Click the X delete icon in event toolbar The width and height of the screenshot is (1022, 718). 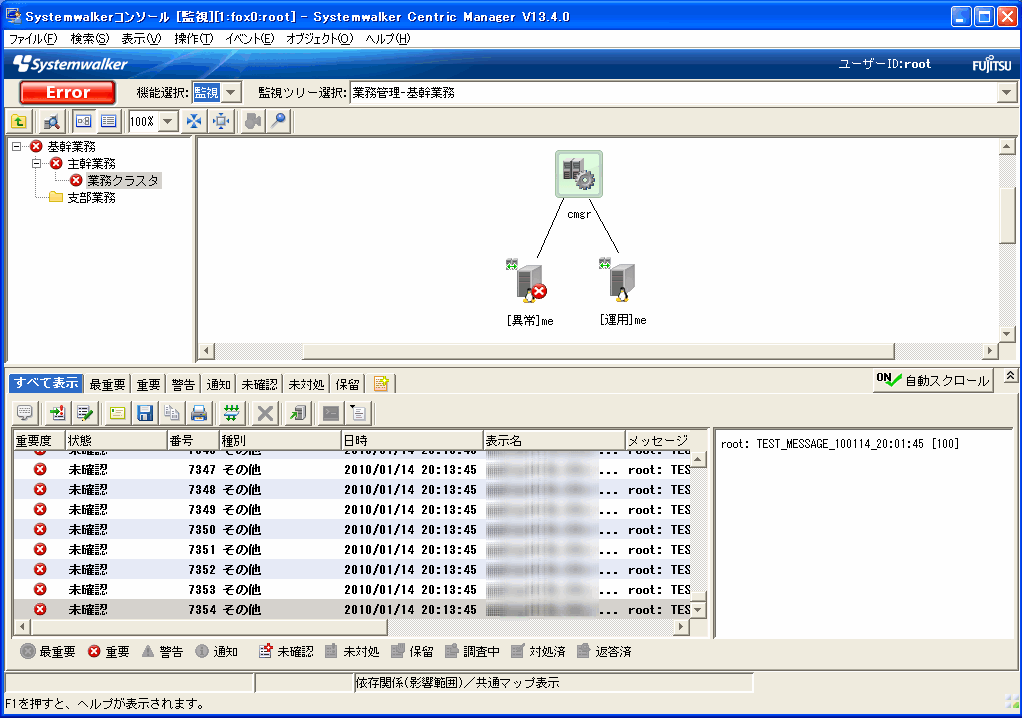tap(265, 413)
